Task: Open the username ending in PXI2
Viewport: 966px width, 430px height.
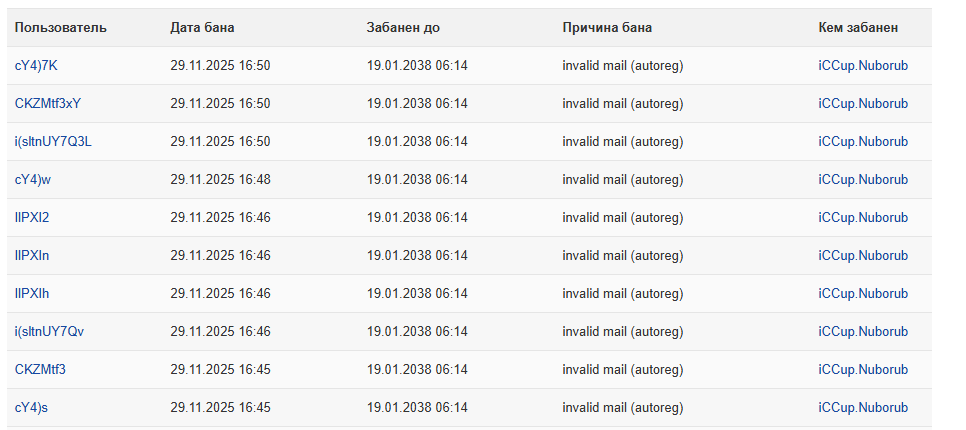Action: (32, 218)
